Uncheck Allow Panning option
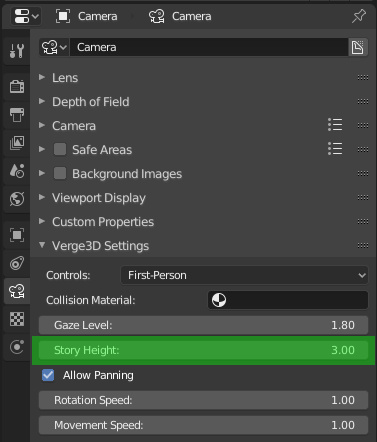 pyautogui.click(x=48, y=375)
